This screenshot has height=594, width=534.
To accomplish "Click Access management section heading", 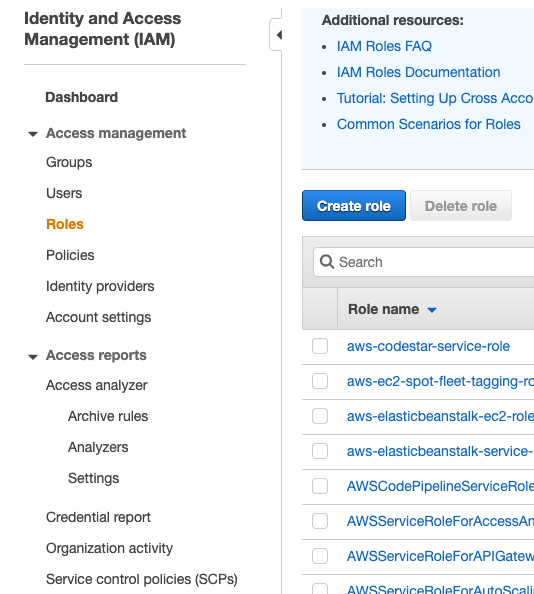I will pos(116,133).
